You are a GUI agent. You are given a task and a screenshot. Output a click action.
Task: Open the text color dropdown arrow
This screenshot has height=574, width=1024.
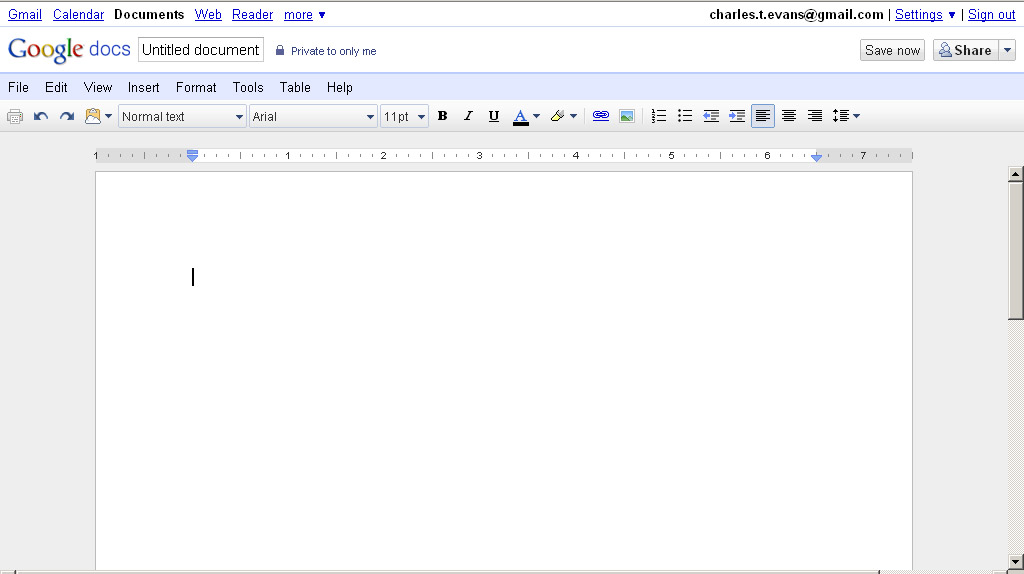coord(536,116)
